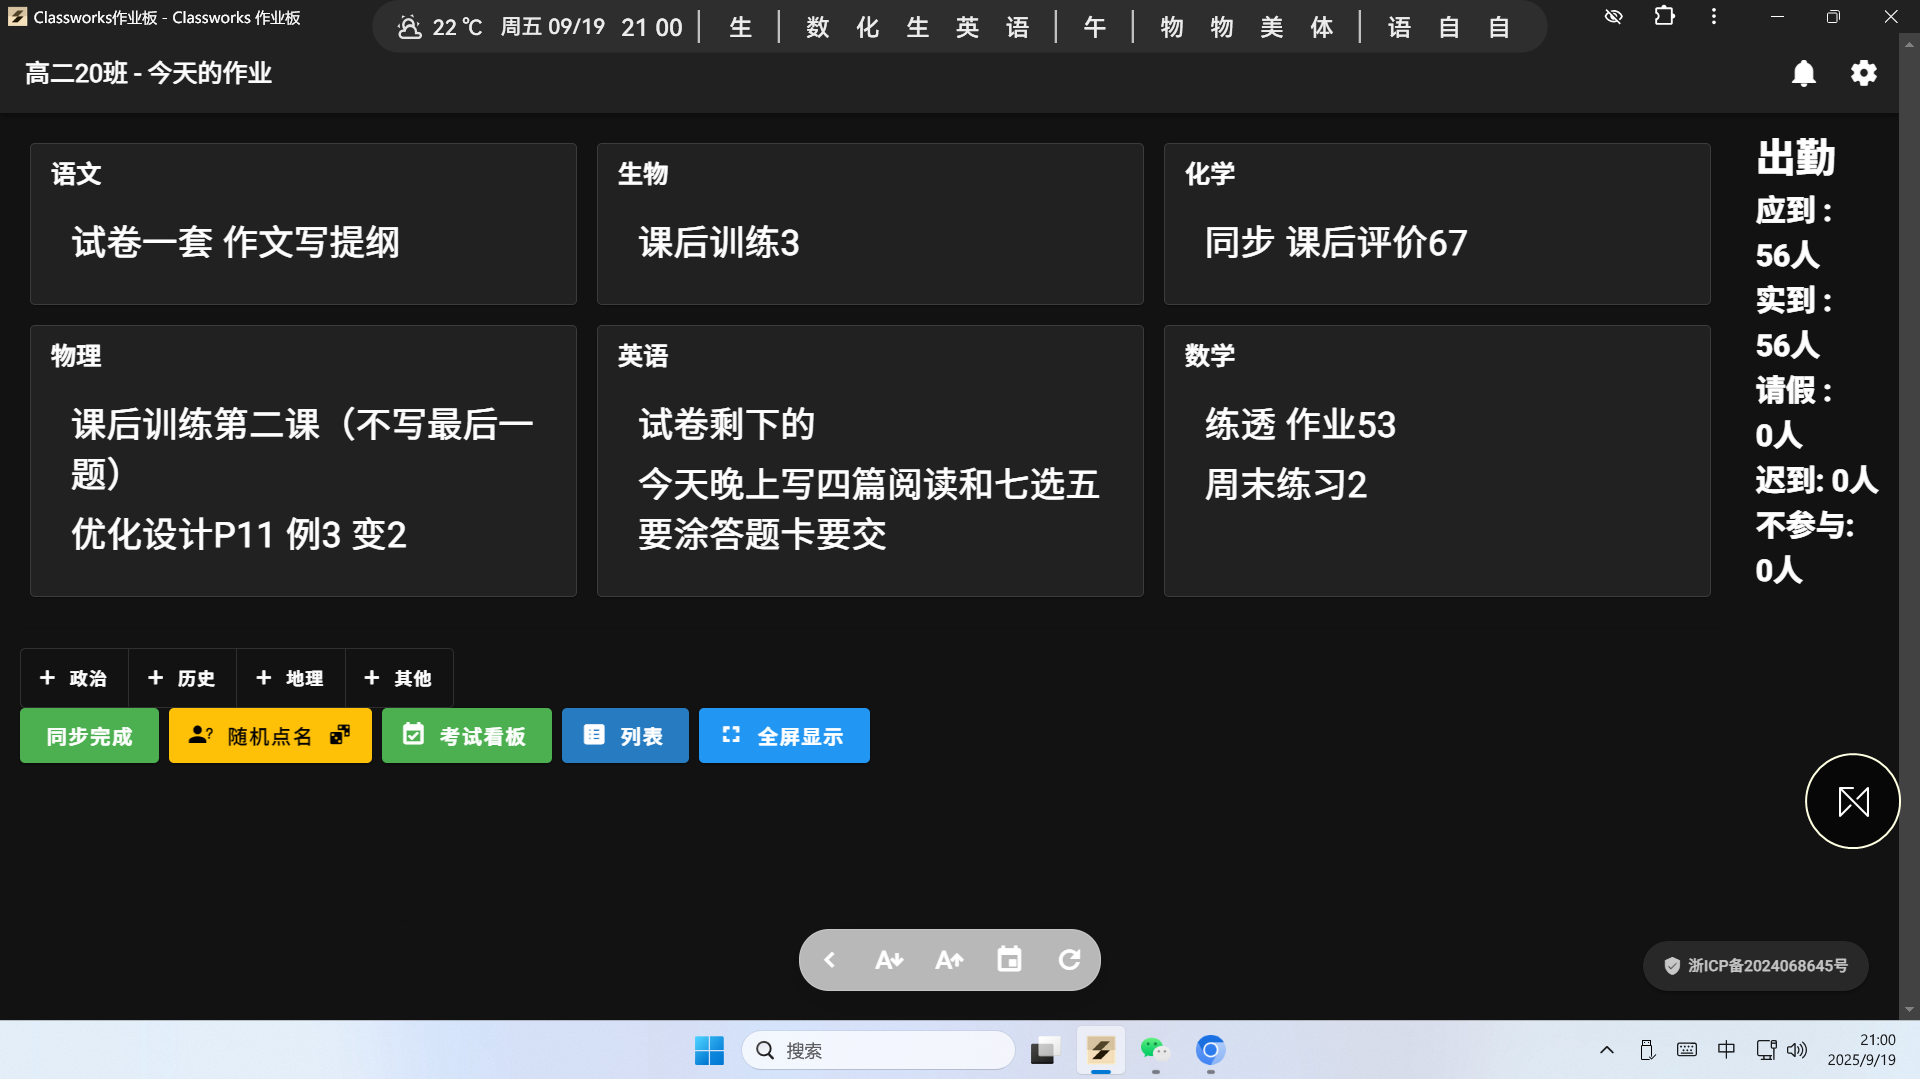The height and width of the screenshot is (1079, 1920).
Task: Open the three-dot browser menu
Action: [x=1713, y=17]
